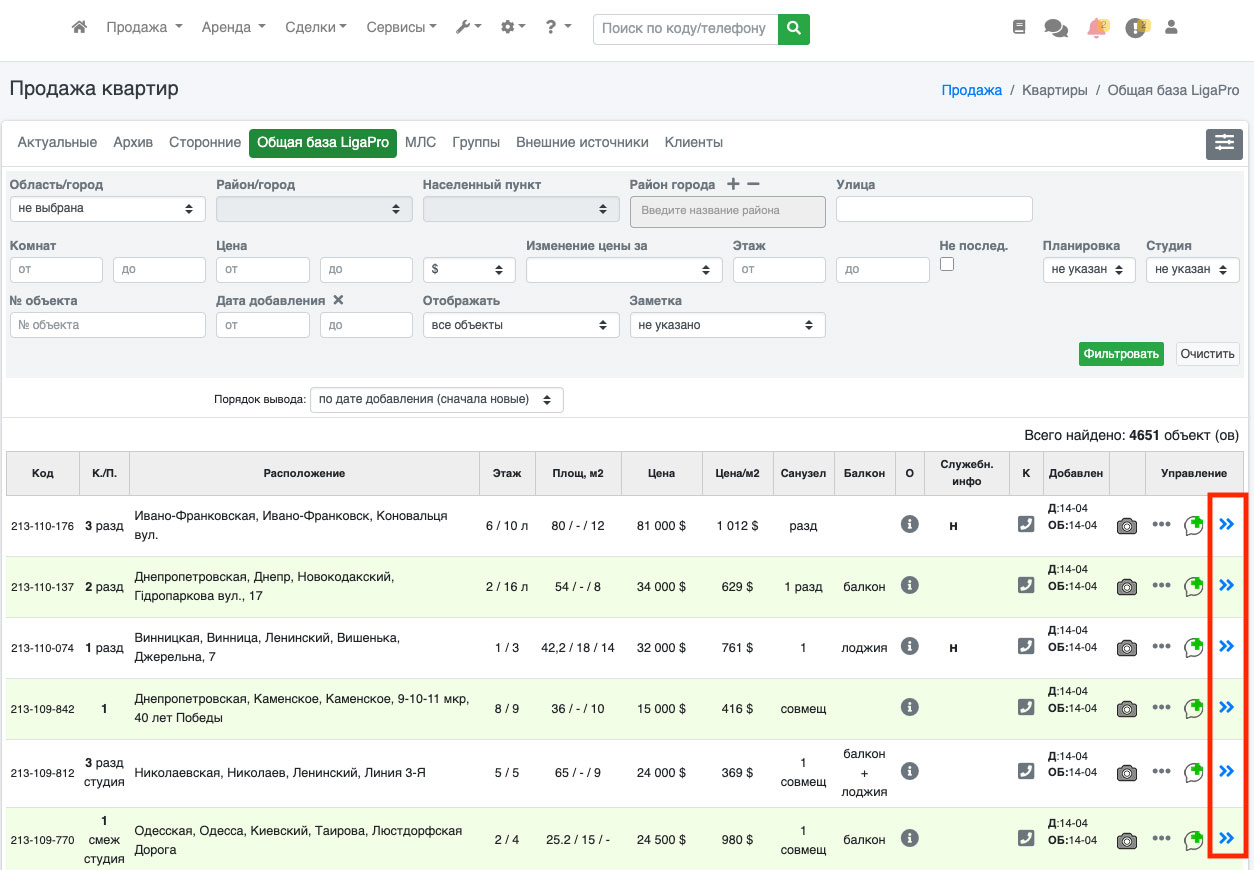
Task: Open the chat messages icon
Action: tap(1056, 28)
